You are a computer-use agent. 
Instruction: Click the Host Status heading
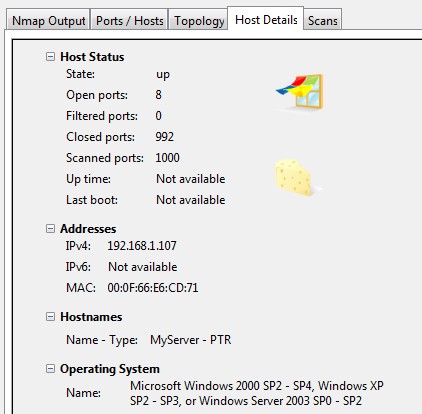click(92, 57)
